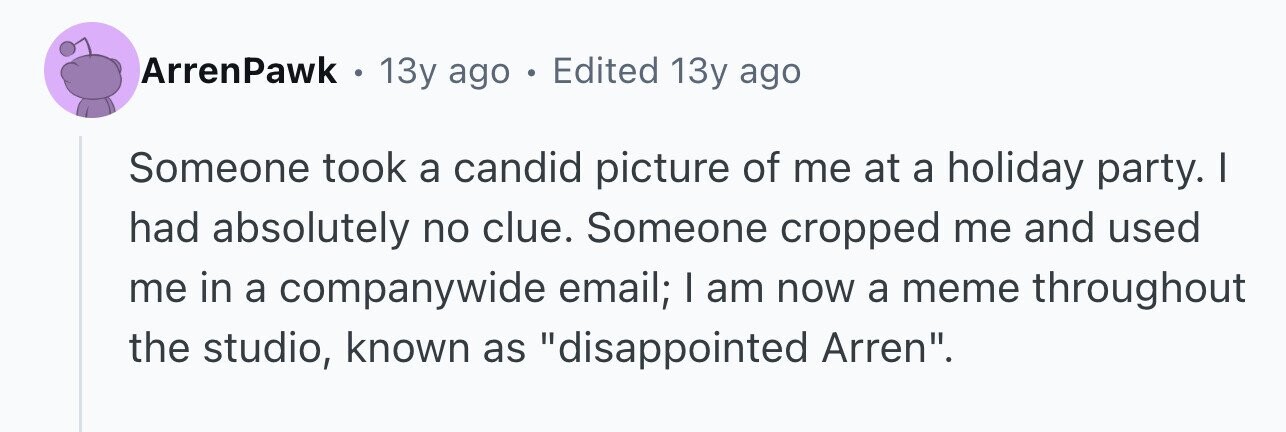Click the dot separator before "Edited"
This screenshot has width=1286, height=432.
pyautogui.click(x=531, y=72)
